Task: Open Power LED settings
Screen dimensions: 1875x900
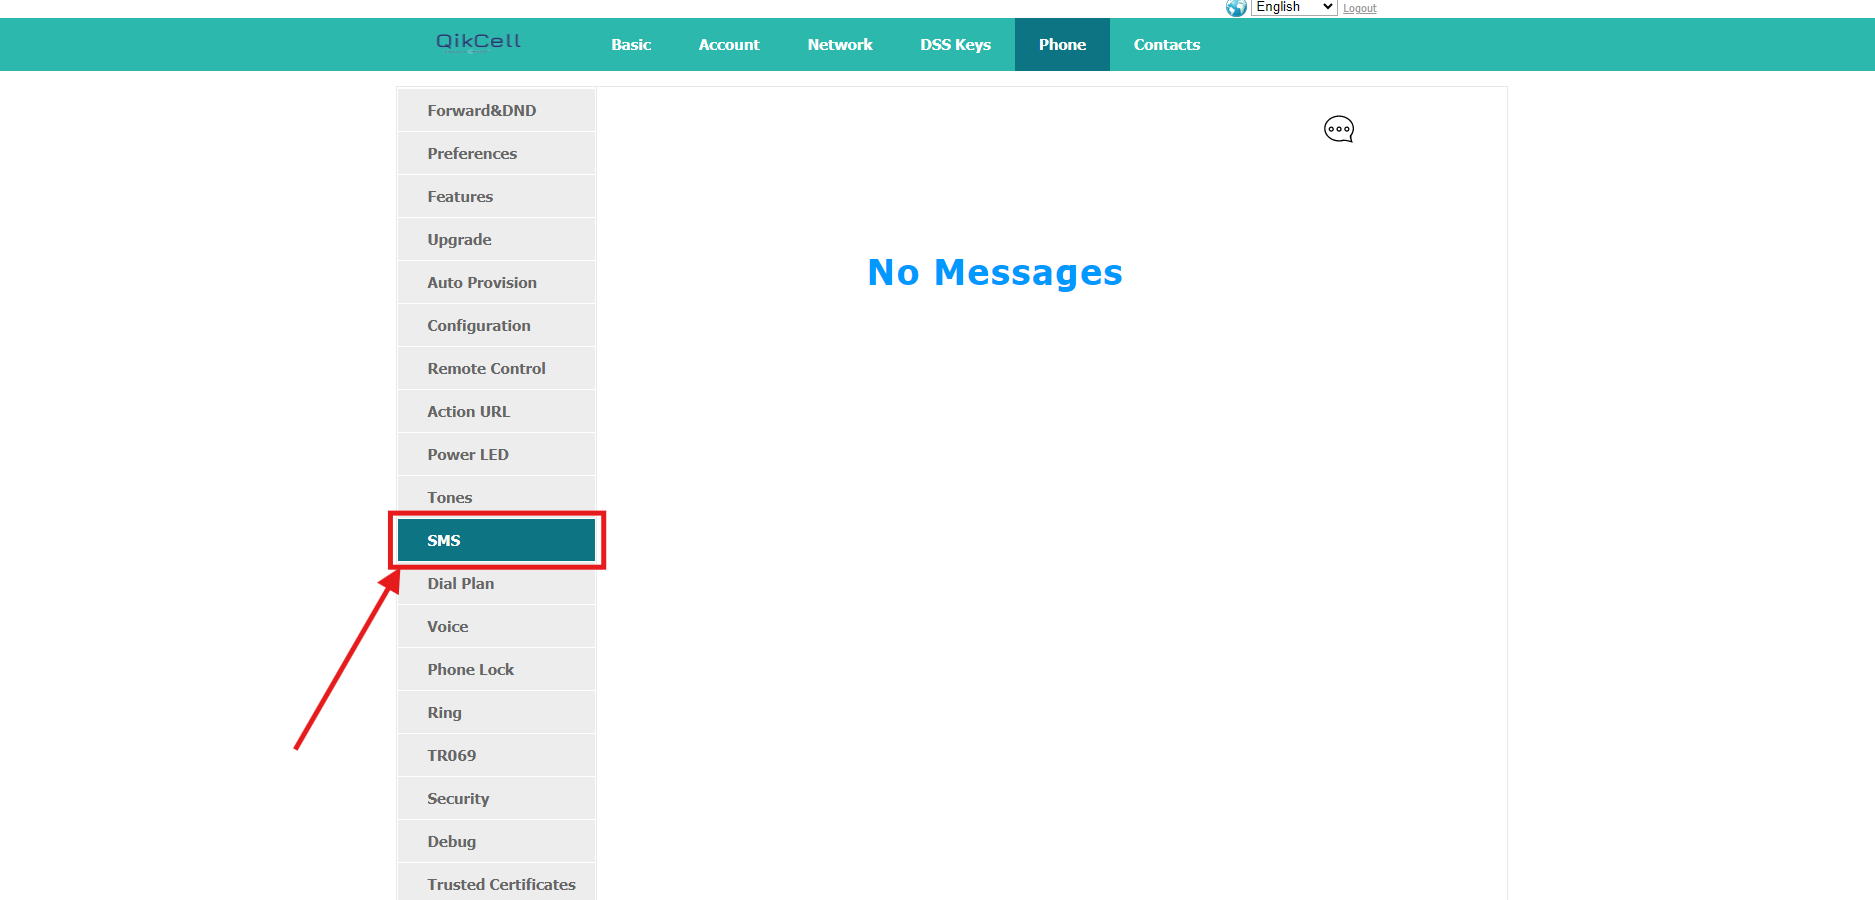Action: click(x=496, y=454)
